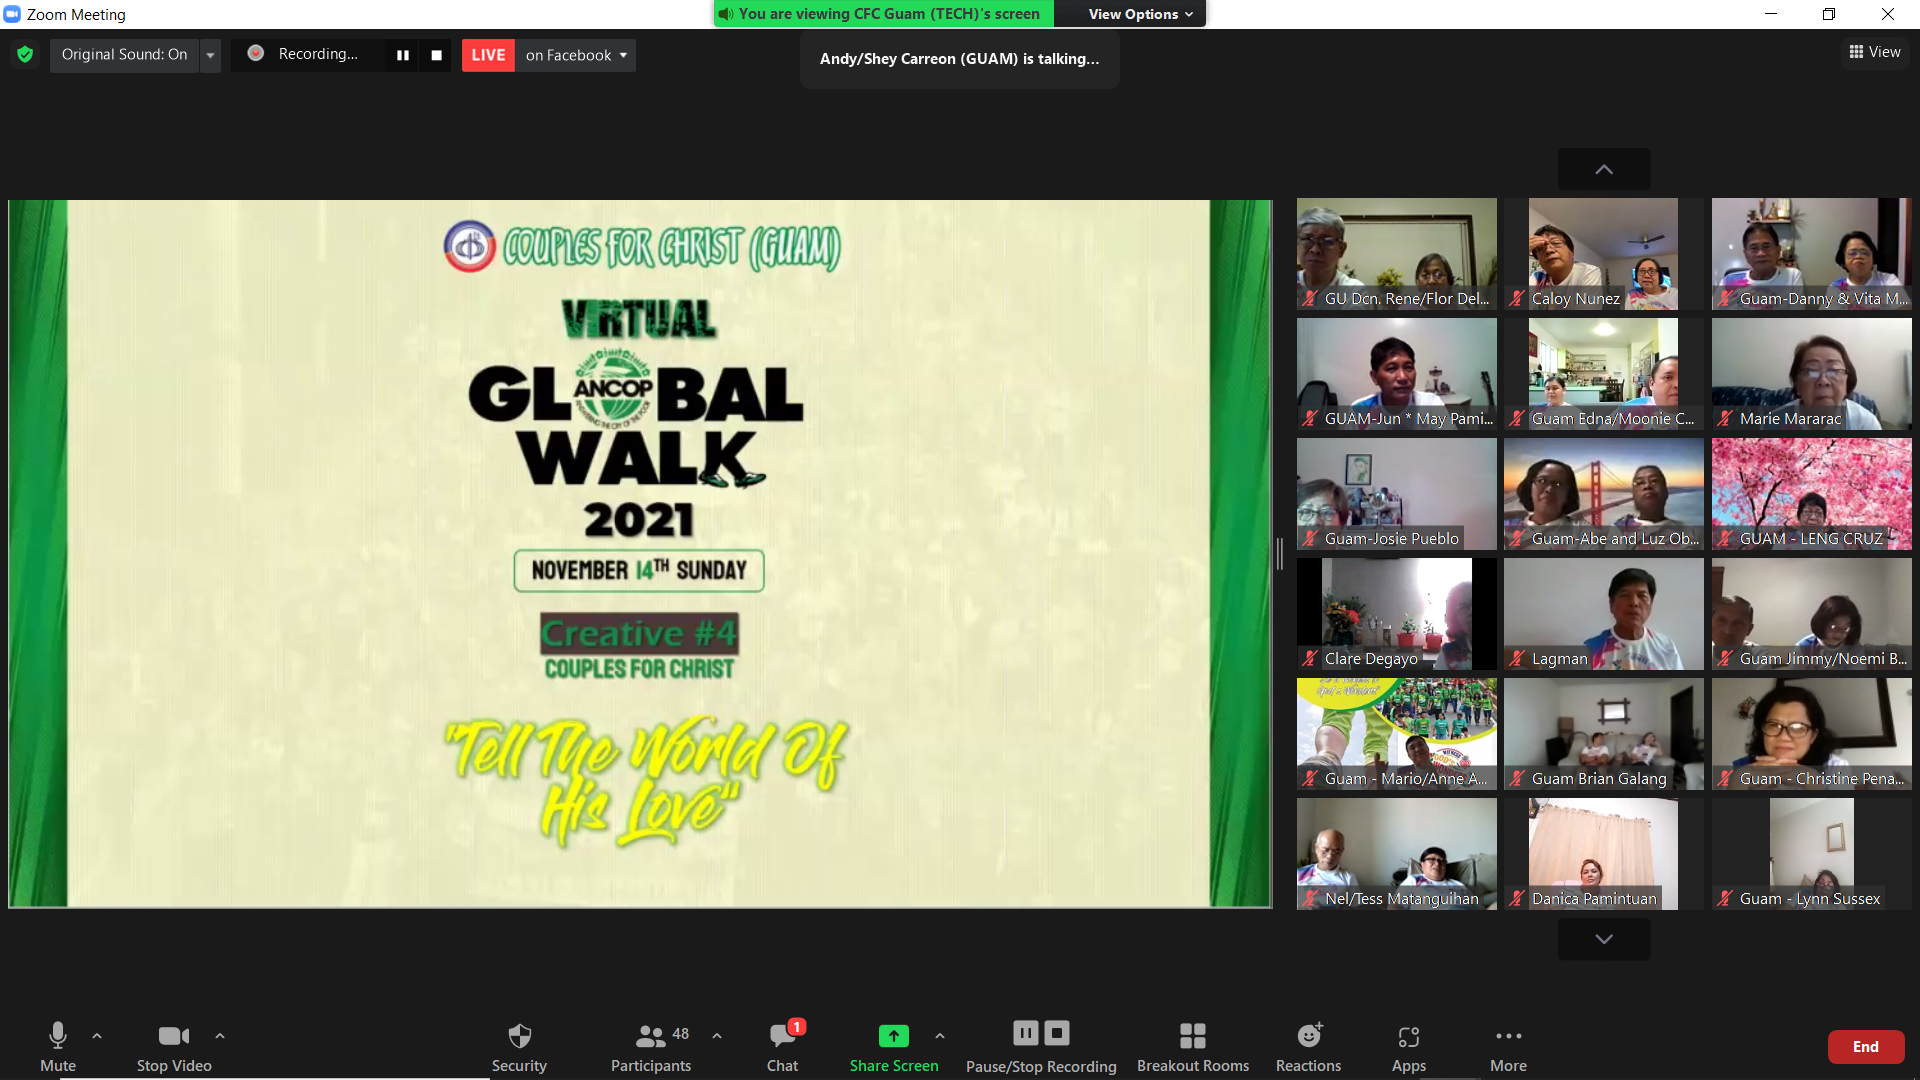Select the GUAM-Jun * May Pami video tile
This screenshot has width=1920, height=1080.
point(1397,374)
